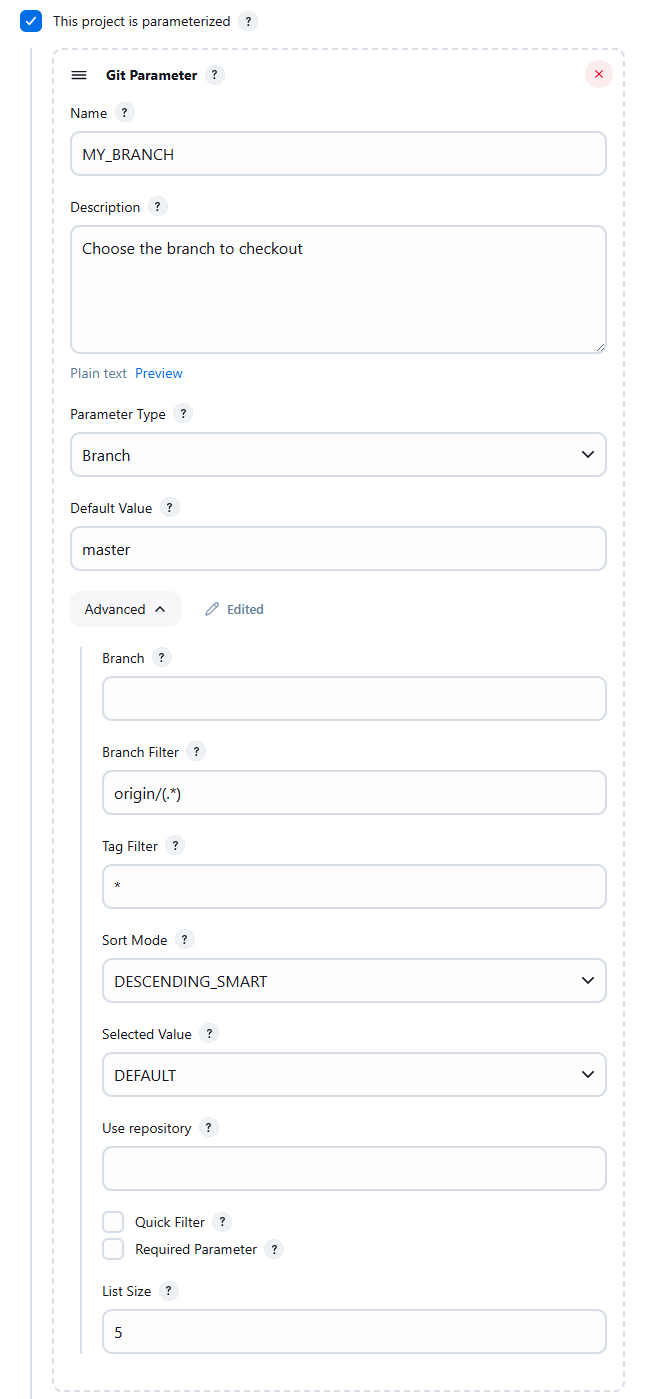Open help for the Name field
Image resolution: width=645 pixels, height=1399 pixels.
124,113
